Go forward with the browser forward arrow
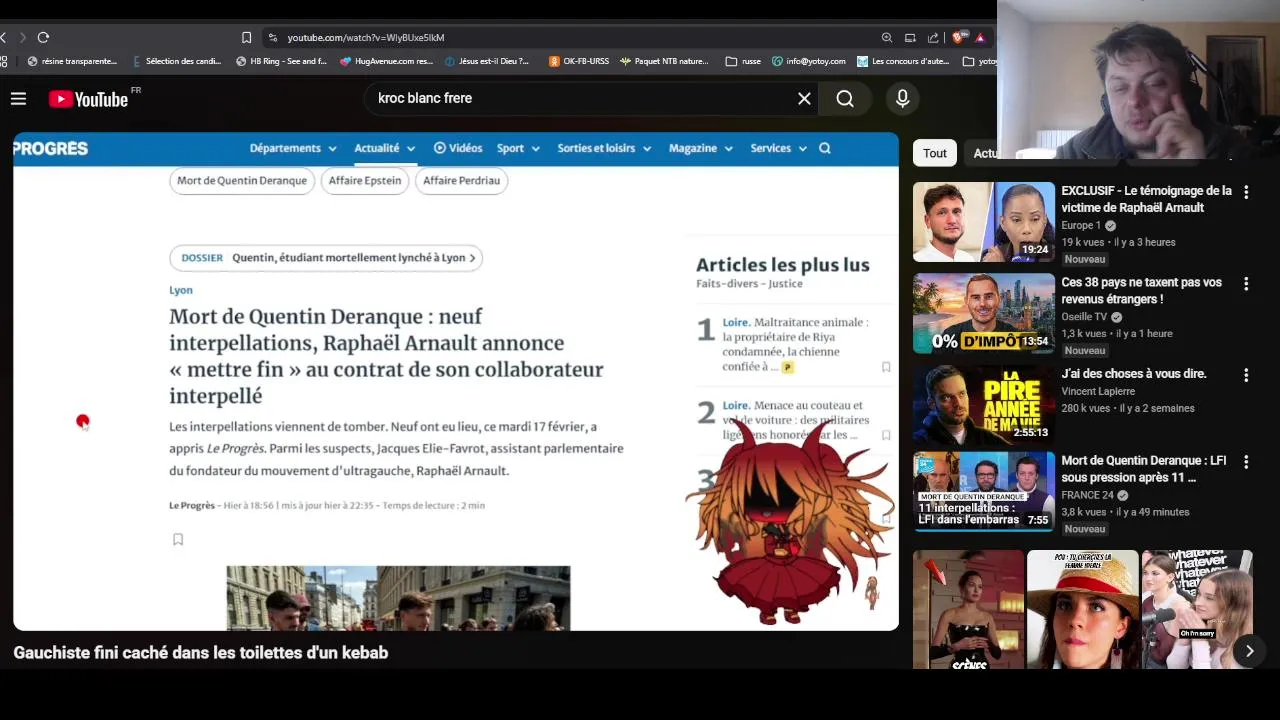This screenshot has width=1280, height=720. tap(23, 37)
